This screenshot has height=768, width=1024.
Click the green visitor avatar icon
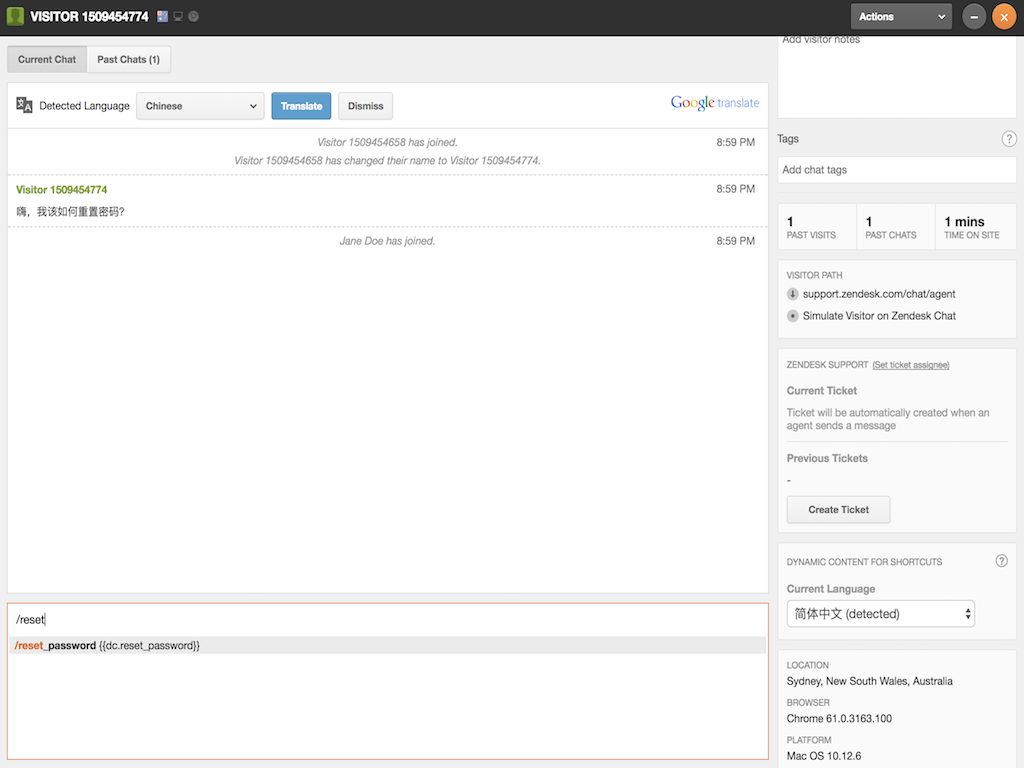pos(15,17)
